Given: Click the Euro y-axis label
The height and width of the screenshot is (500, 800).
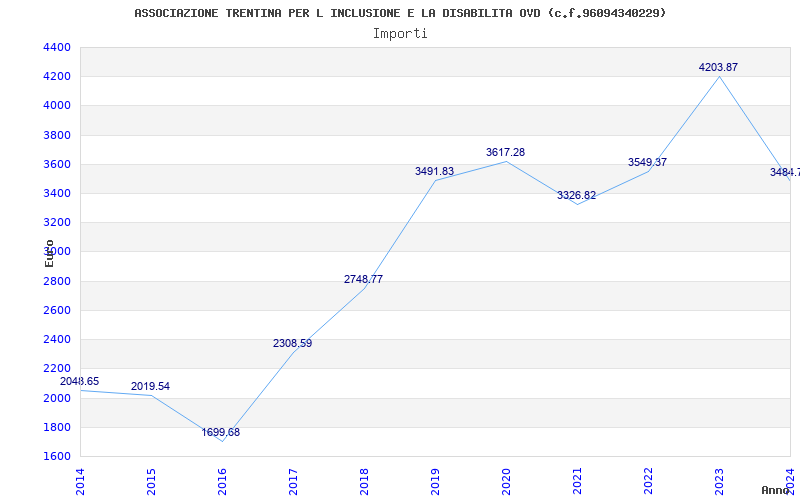Looking at the screenshot, I should 49,254.
